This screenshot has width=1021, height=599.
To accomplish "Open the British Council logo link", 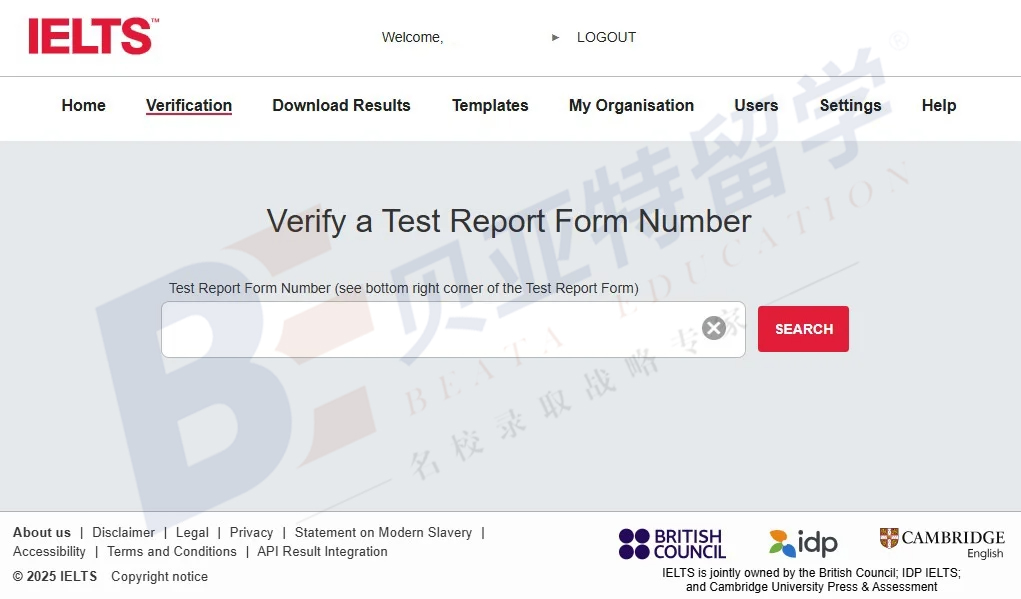I will click(672, 544).
